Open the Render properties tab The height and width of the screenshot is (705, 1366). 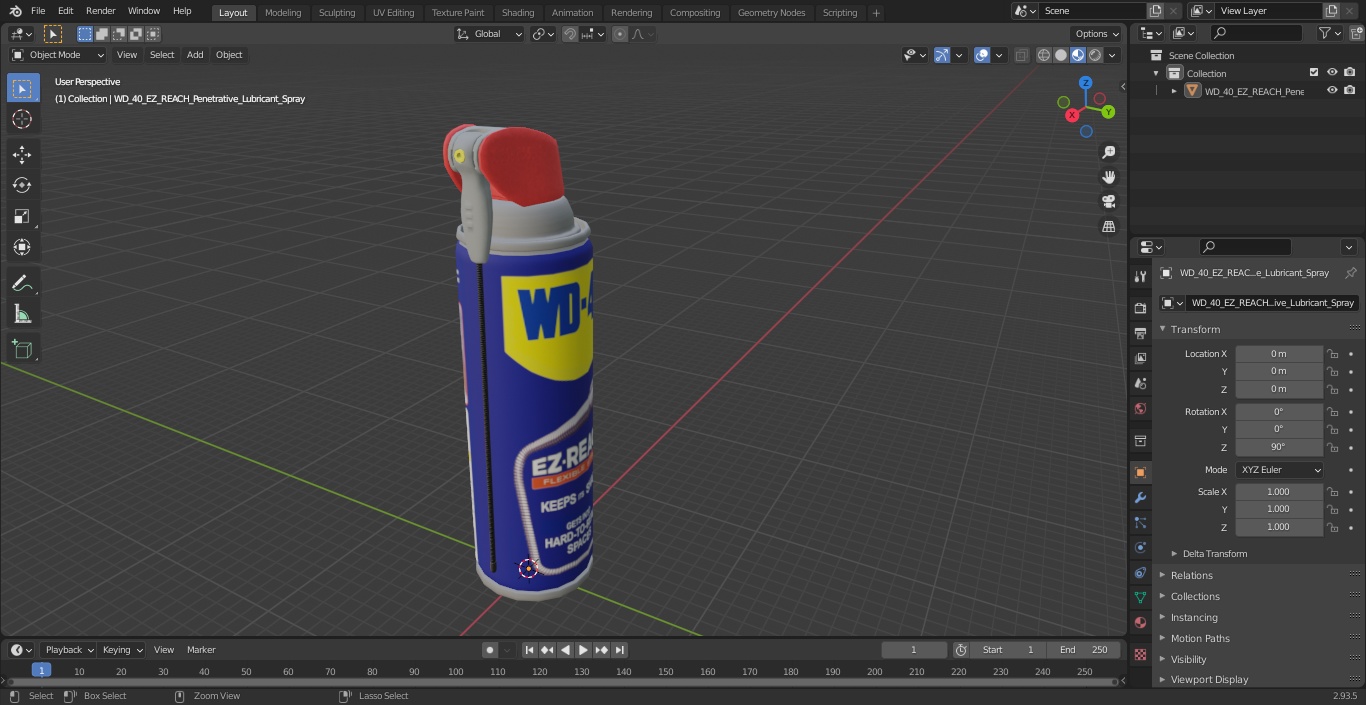click(1140, 308)
